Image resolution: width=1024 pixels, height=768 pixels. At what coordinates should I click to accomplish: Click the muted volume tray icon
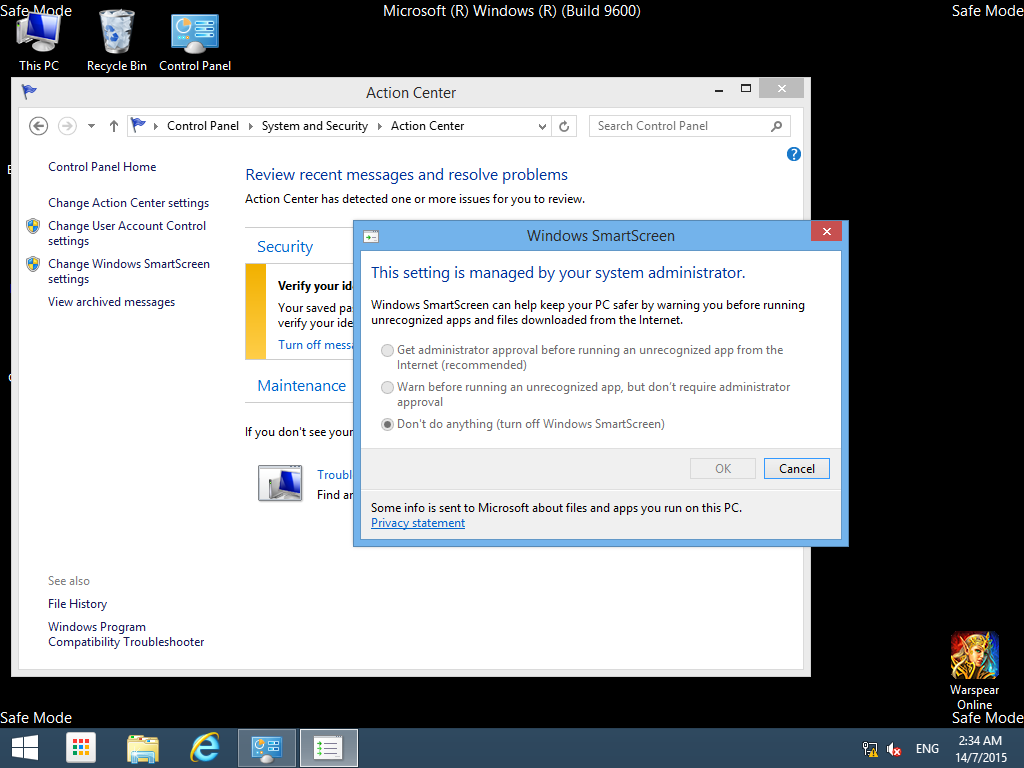point(893,749)
